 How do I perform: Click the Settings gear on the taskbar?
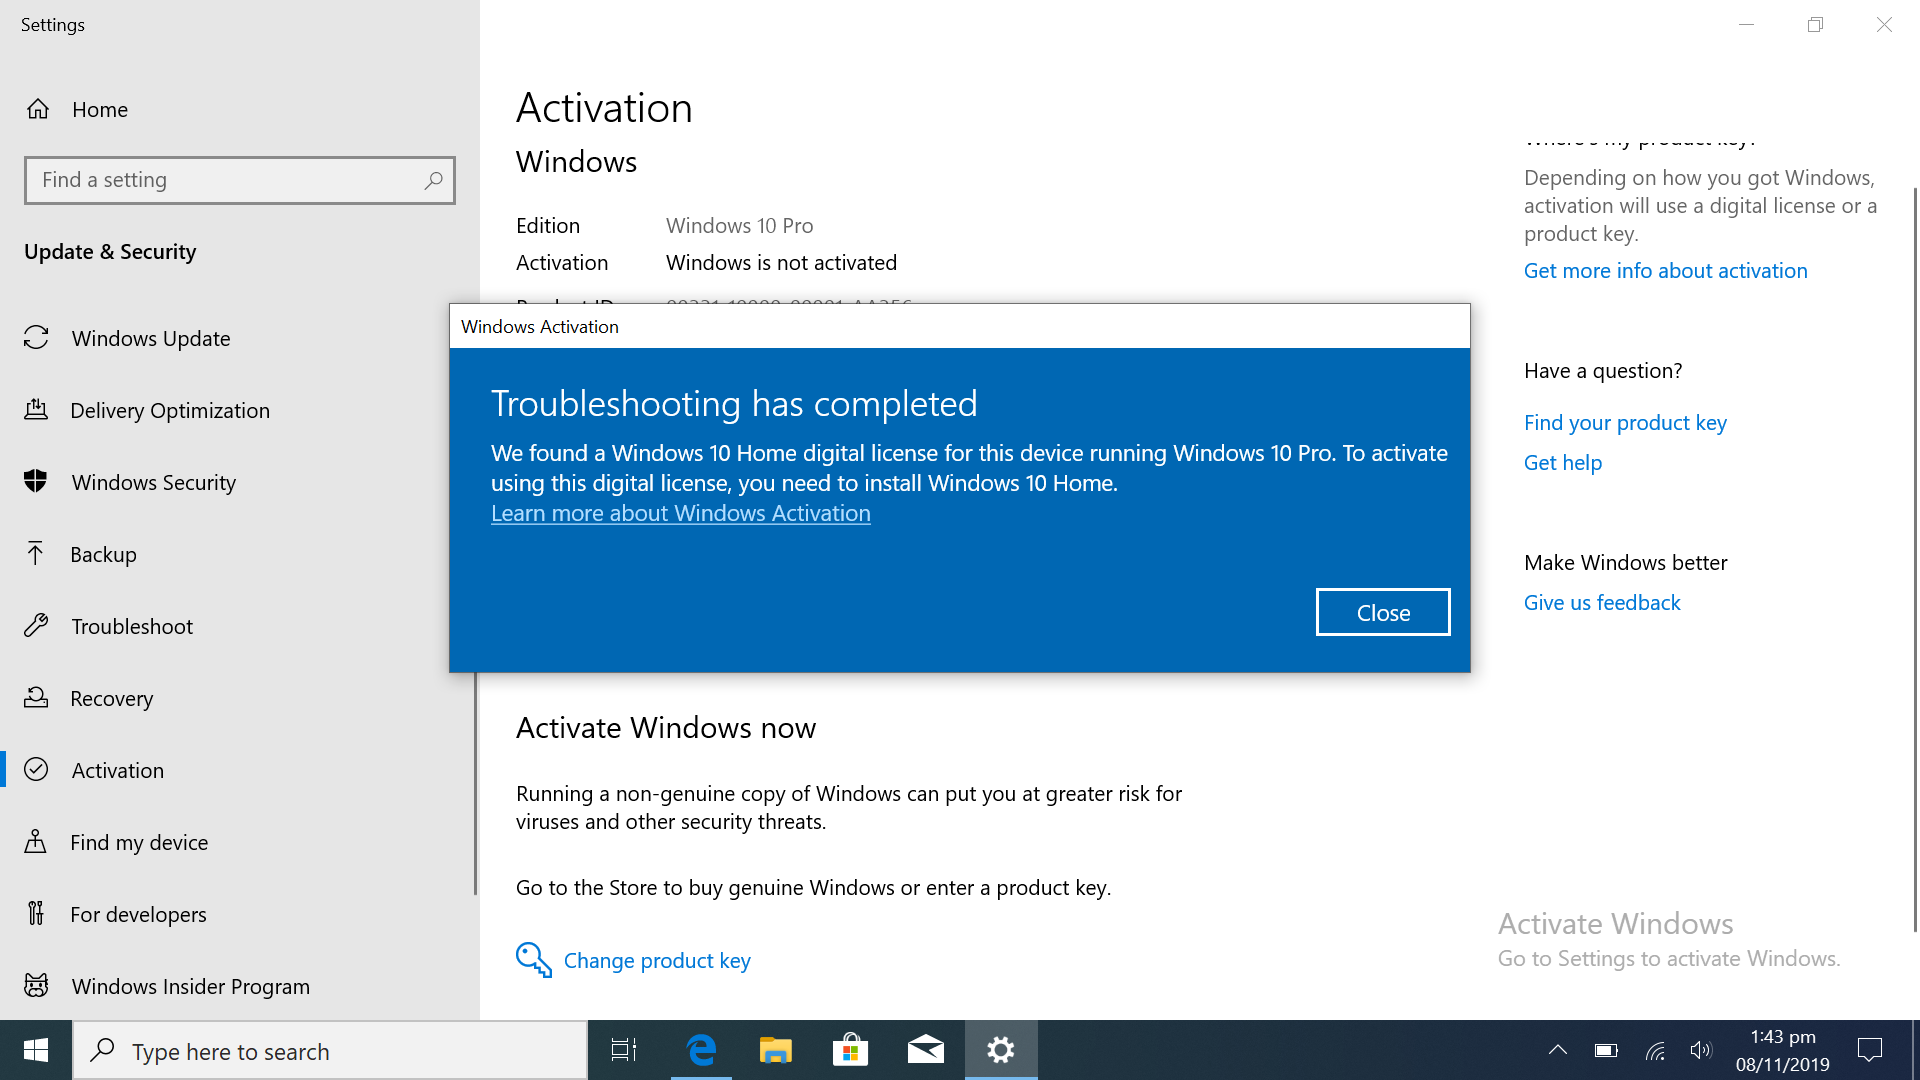[x=1001, y=1050]
